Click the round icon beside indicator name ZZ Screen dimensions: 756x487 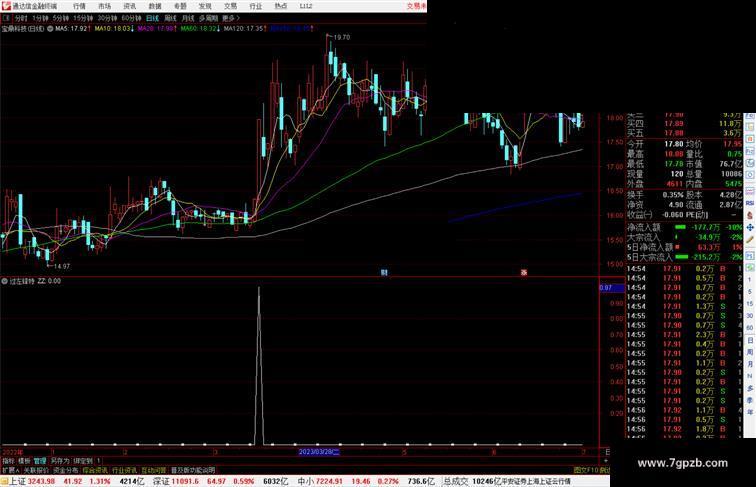4,281
